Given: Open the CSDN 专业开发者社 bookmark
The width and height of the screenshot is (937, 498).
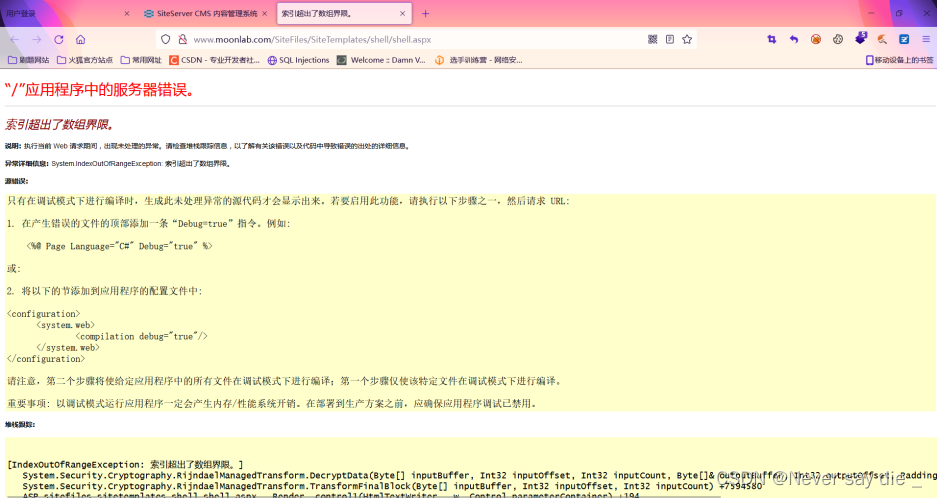Looking at the screenshot, I should 215,60.
